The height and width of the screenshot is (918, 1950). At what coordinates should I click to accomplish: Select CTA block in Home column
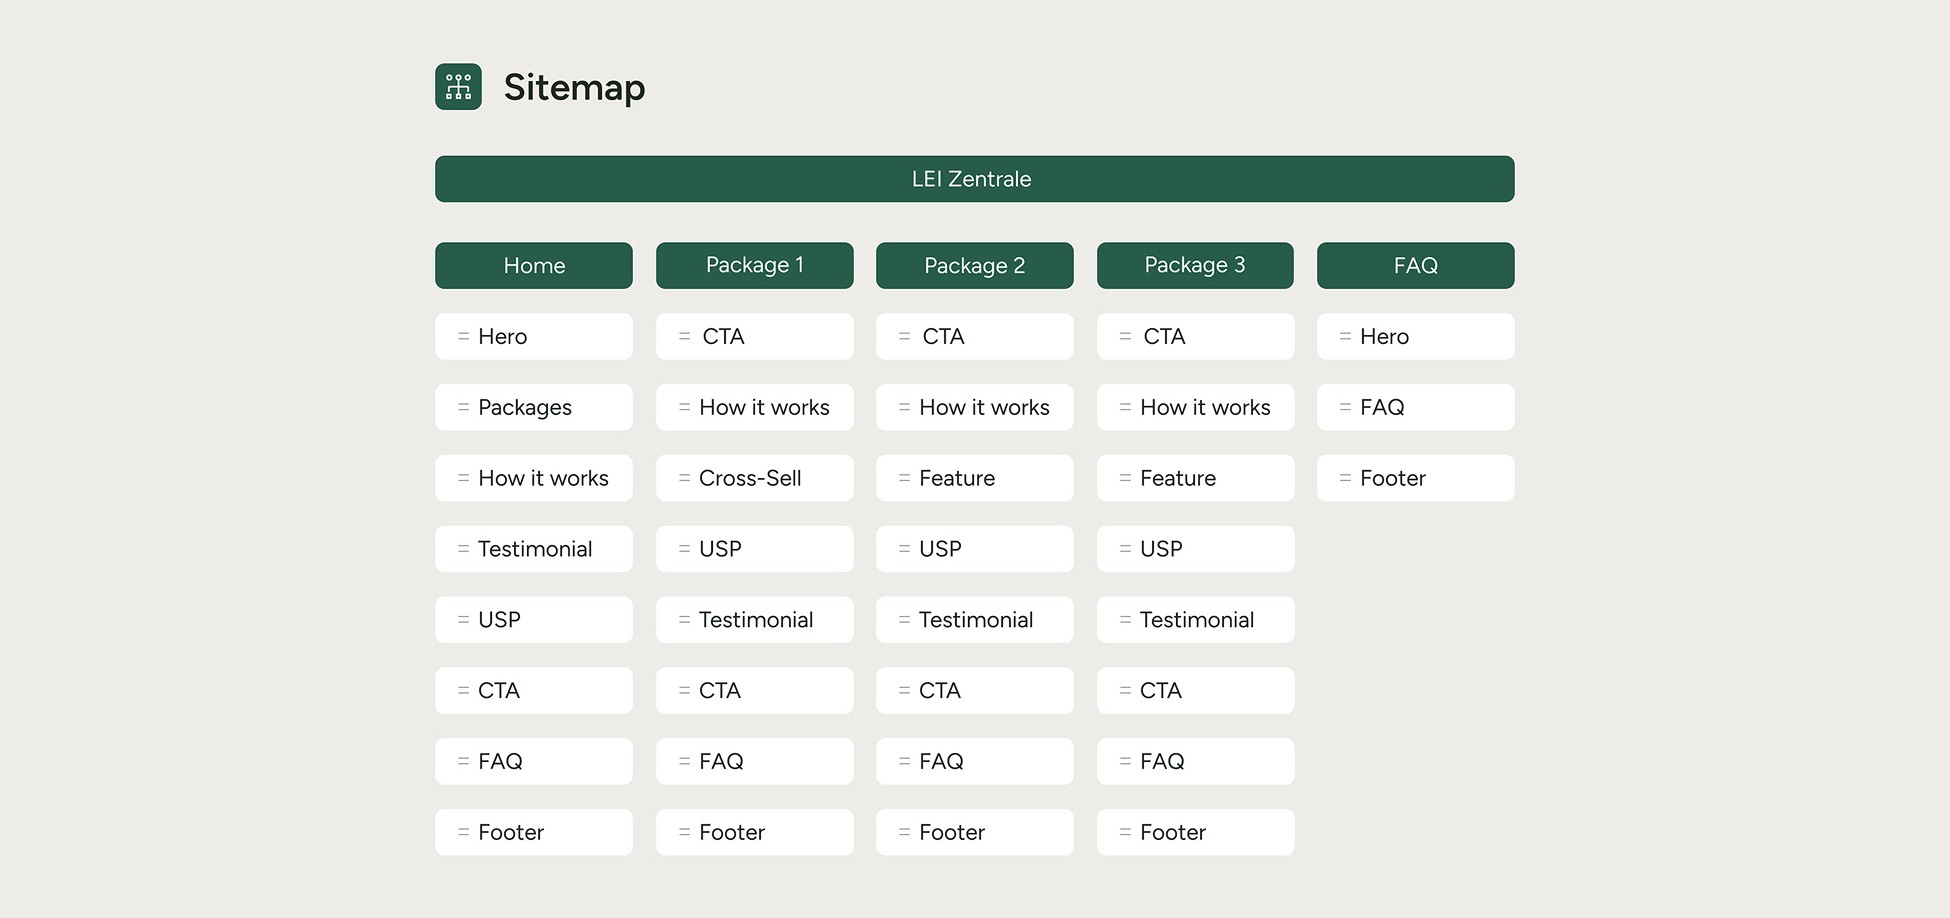point(534,690)
